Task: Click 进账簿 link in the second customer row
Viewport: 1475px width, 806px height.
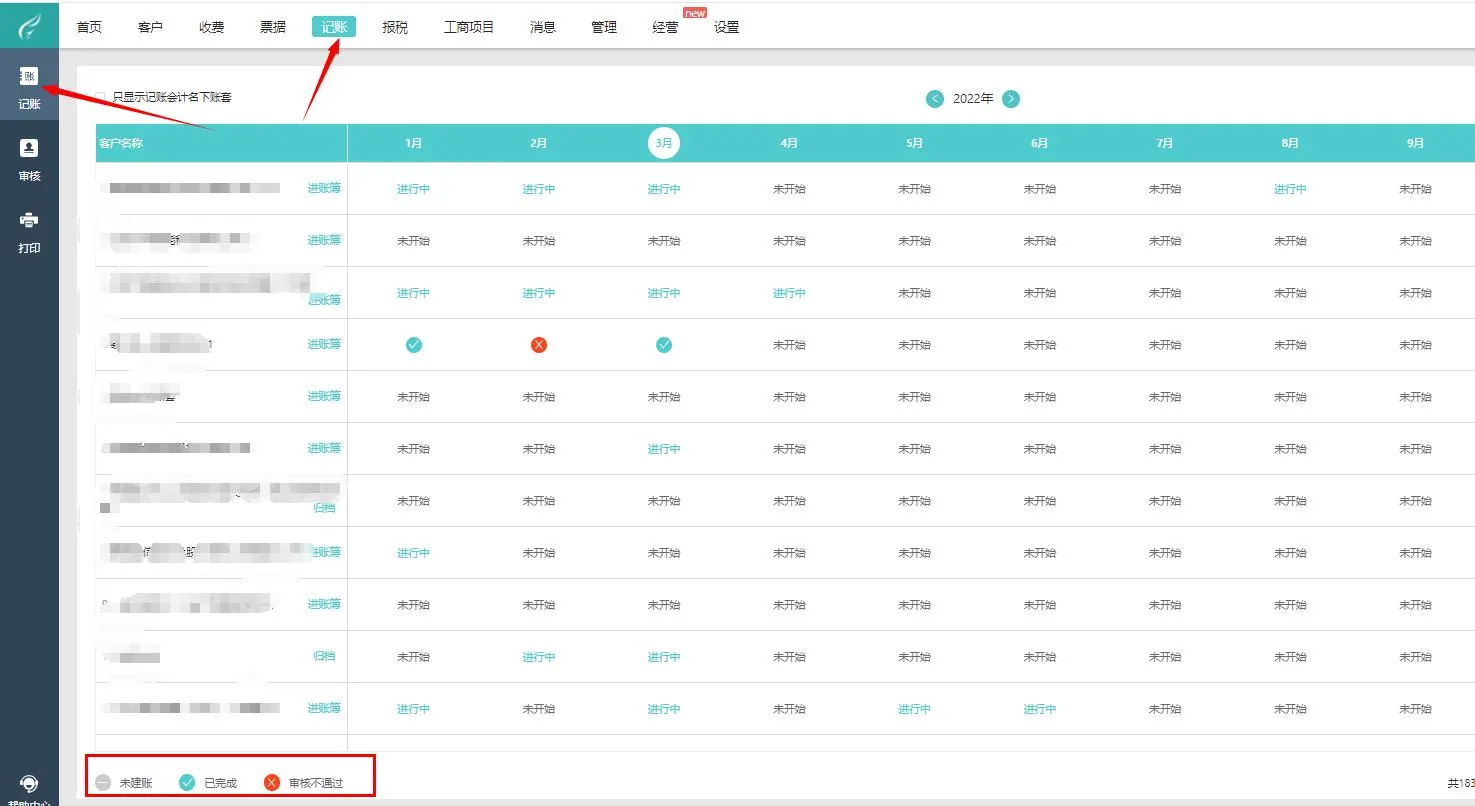Action: 324,240
